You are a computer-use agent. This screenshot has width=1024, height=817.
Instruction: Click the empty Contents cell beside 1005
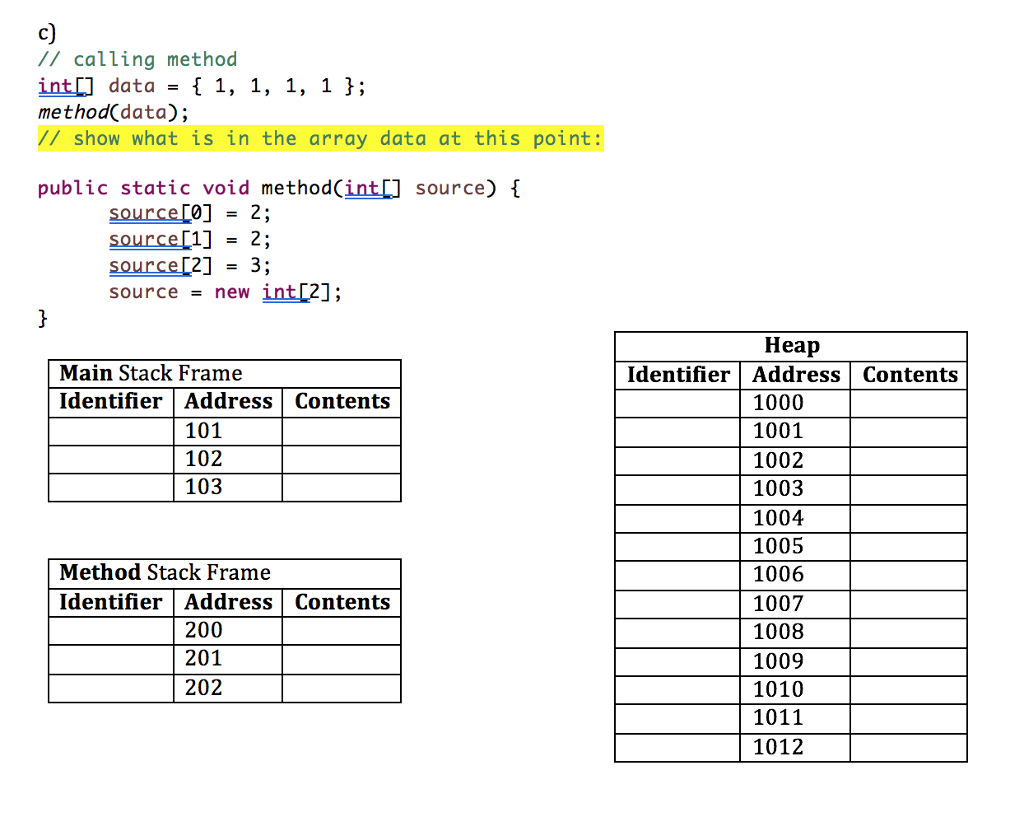[x=908, y=546]
